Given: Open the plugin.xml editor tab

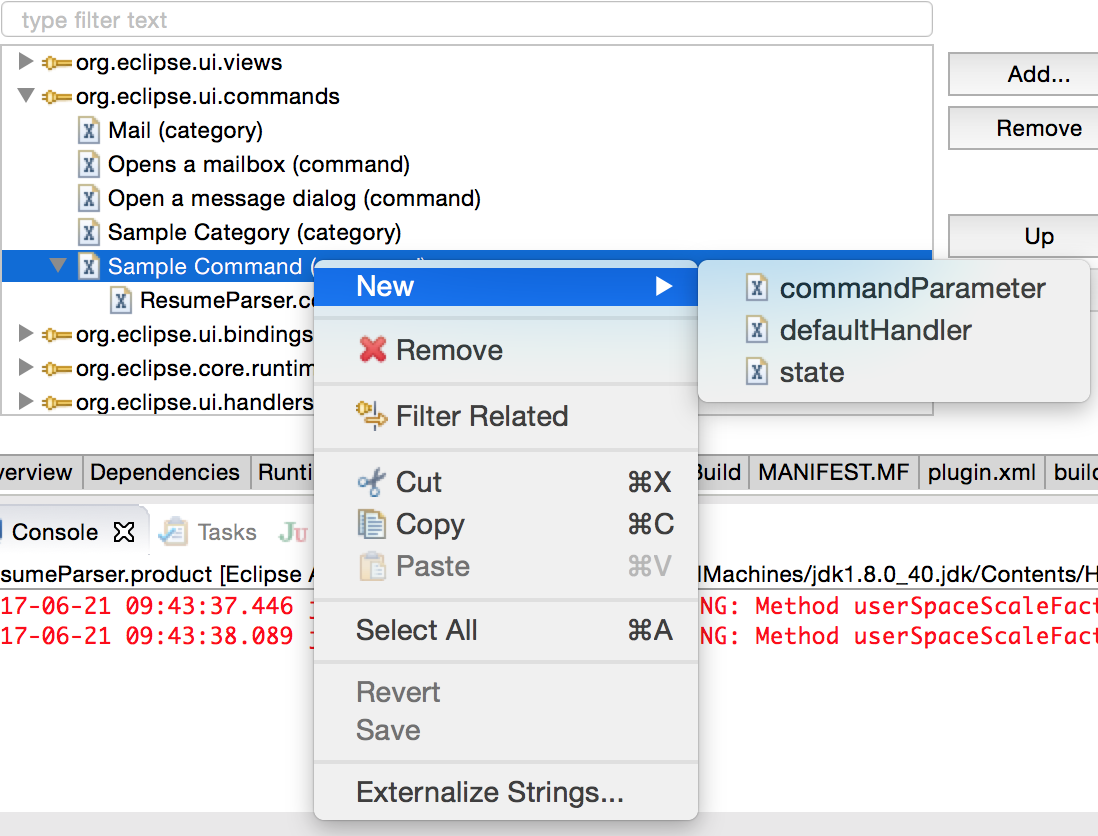Looking at the screenshot, I should tap(982, 472).
